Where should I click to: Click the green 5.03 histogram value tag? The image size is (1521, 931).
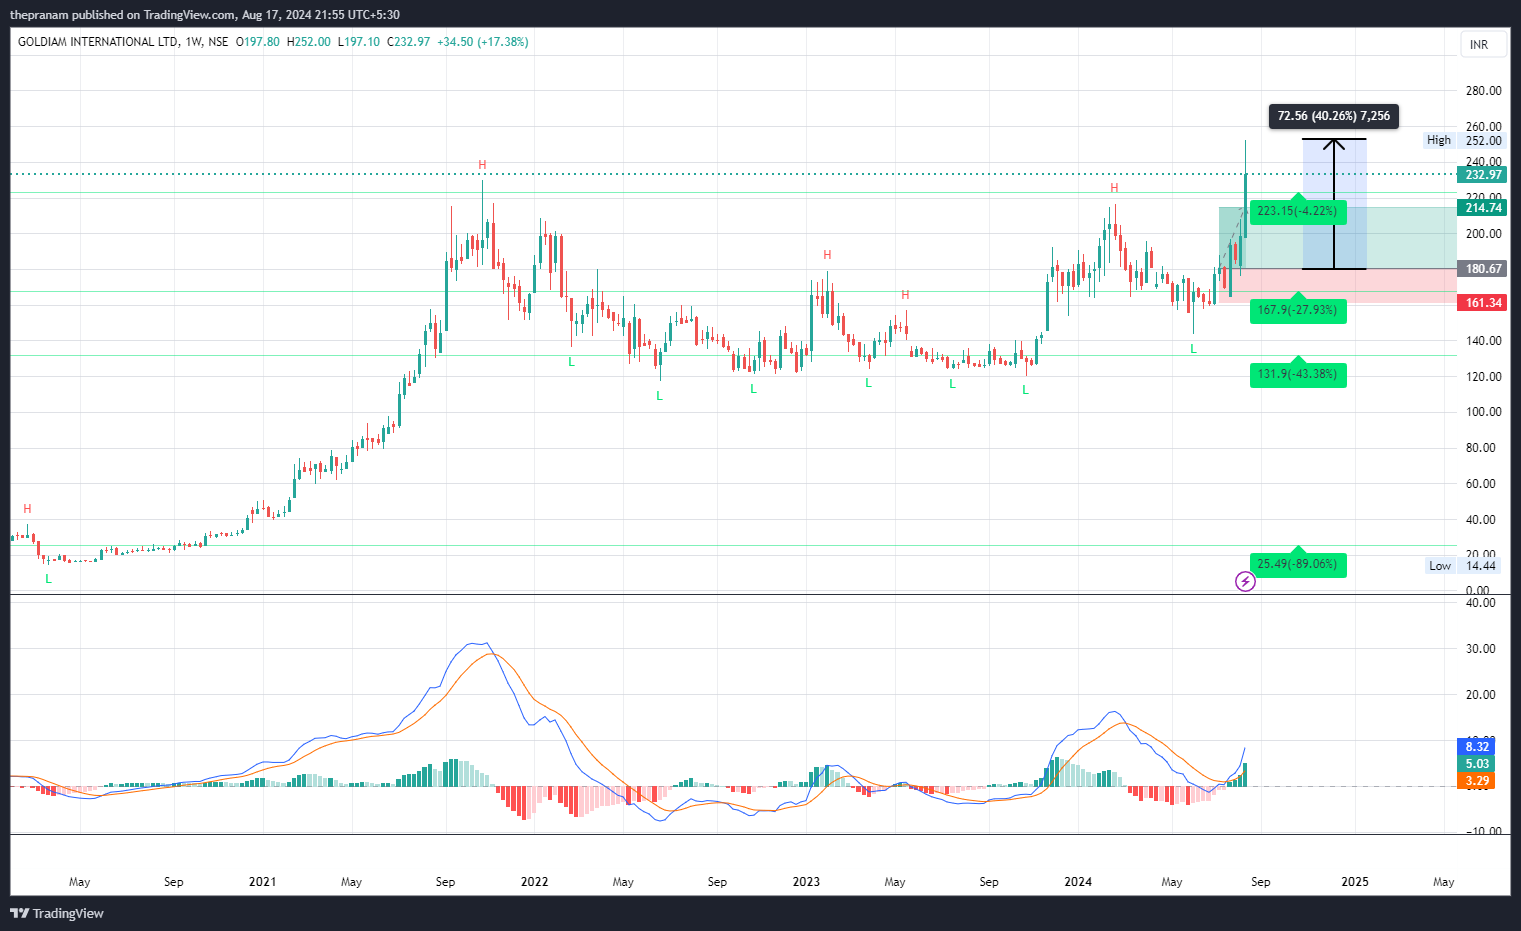[x=1477, y=764]
